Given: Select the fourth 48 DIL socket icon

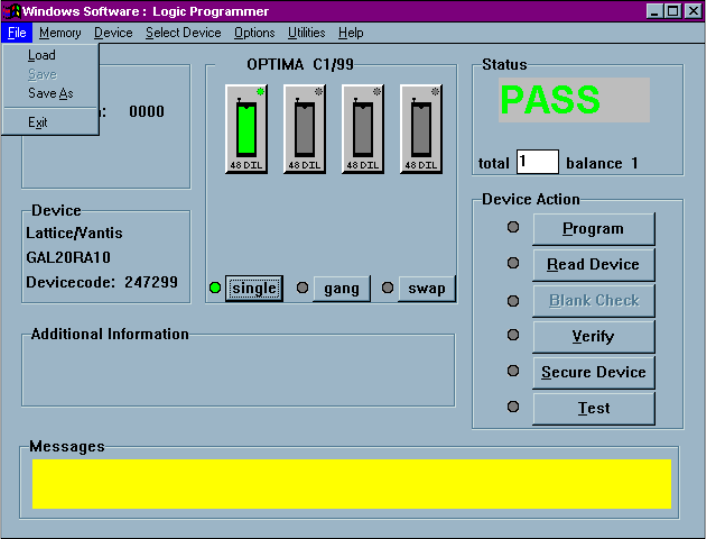Looking at the screenshot, I should click(421, 129).
